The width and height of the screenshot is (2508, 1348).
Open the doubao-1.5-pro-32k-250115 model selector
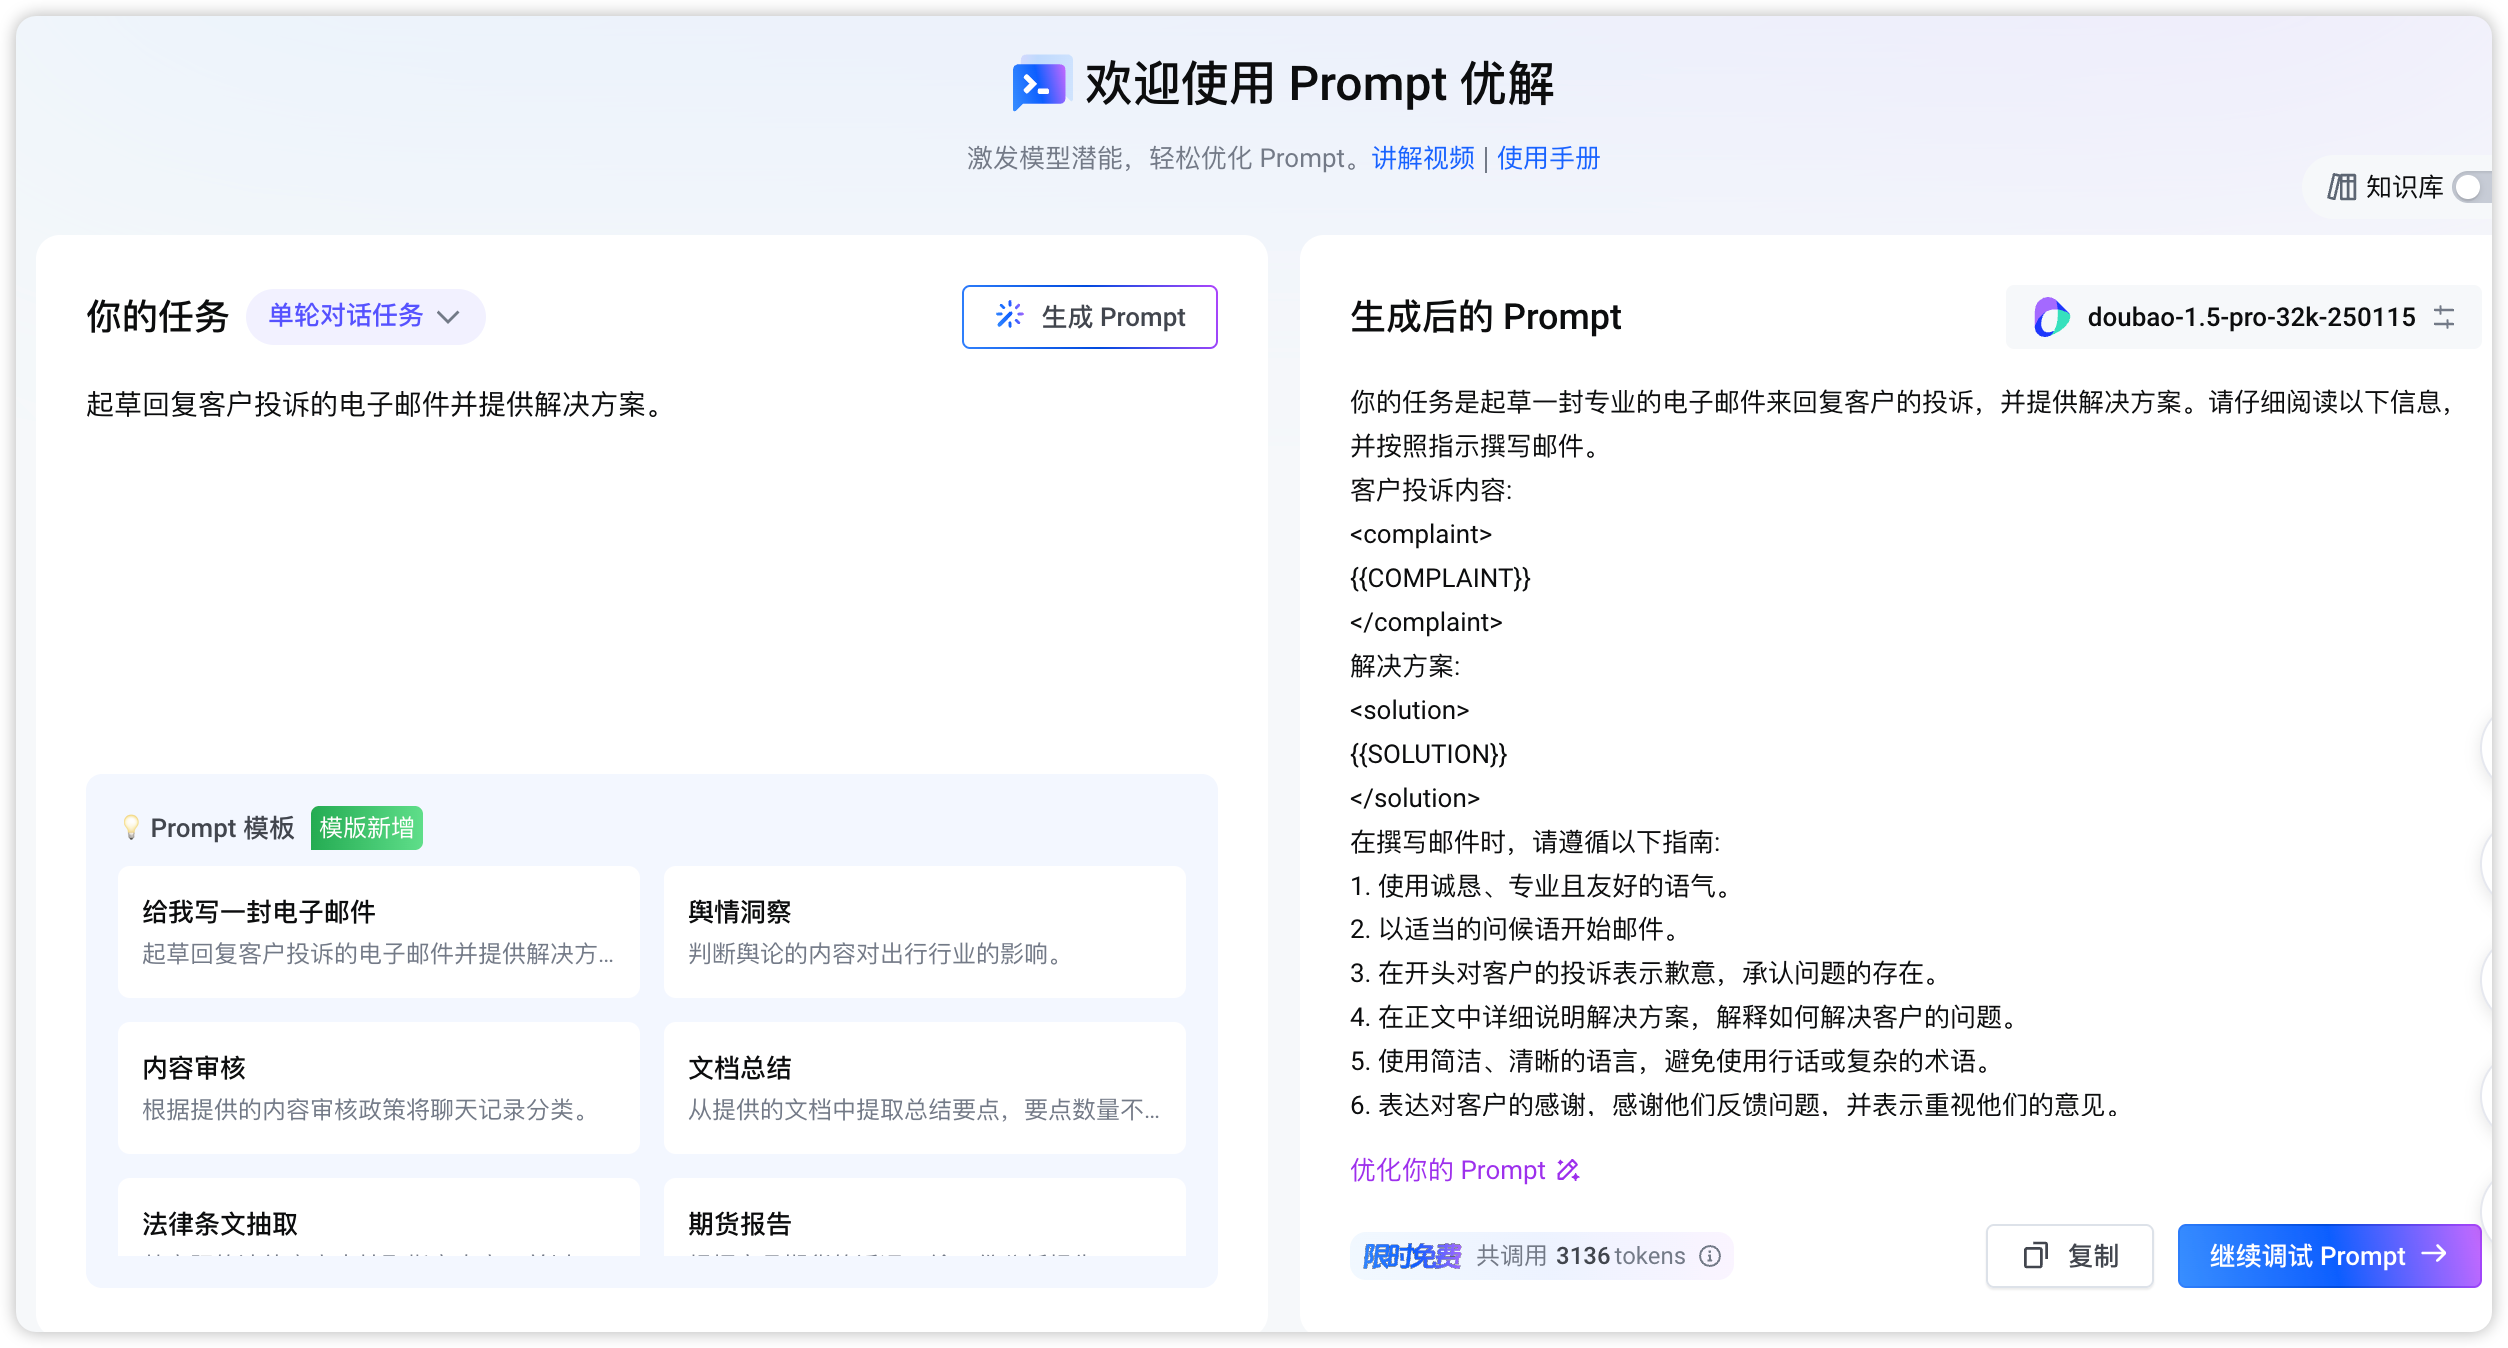2250,317
